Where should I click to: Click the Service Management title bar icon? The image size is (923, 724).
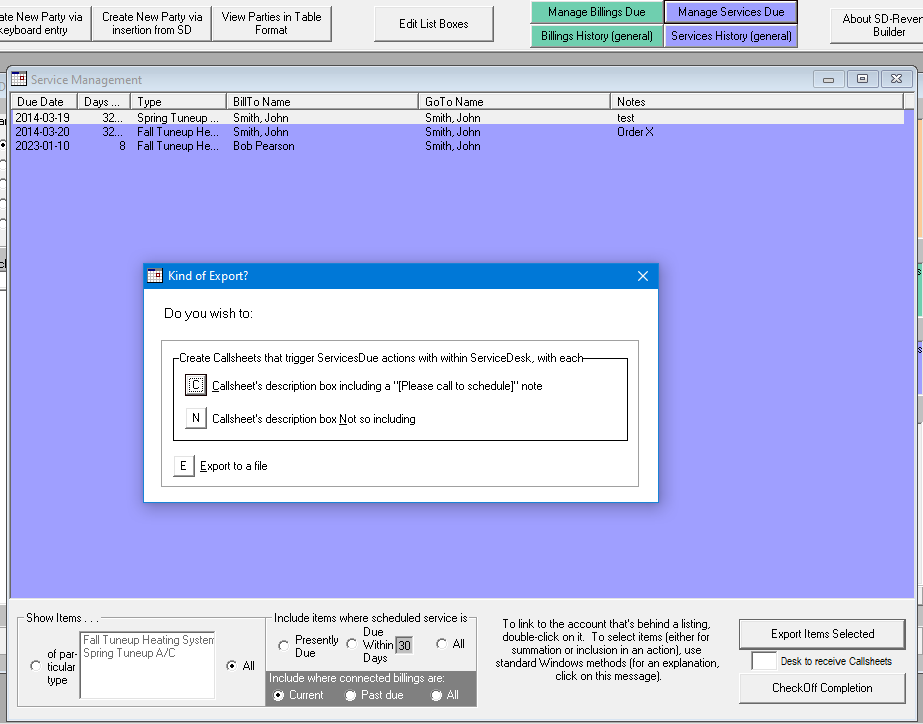click(x=18, y=78)
